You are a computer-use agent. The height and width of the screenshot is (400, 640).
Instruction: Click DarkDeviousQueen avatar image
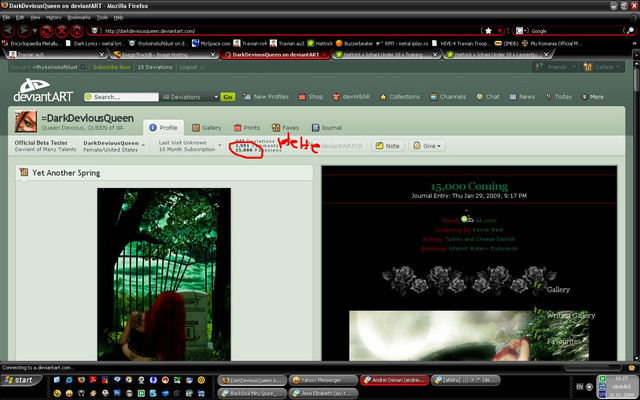26,121
